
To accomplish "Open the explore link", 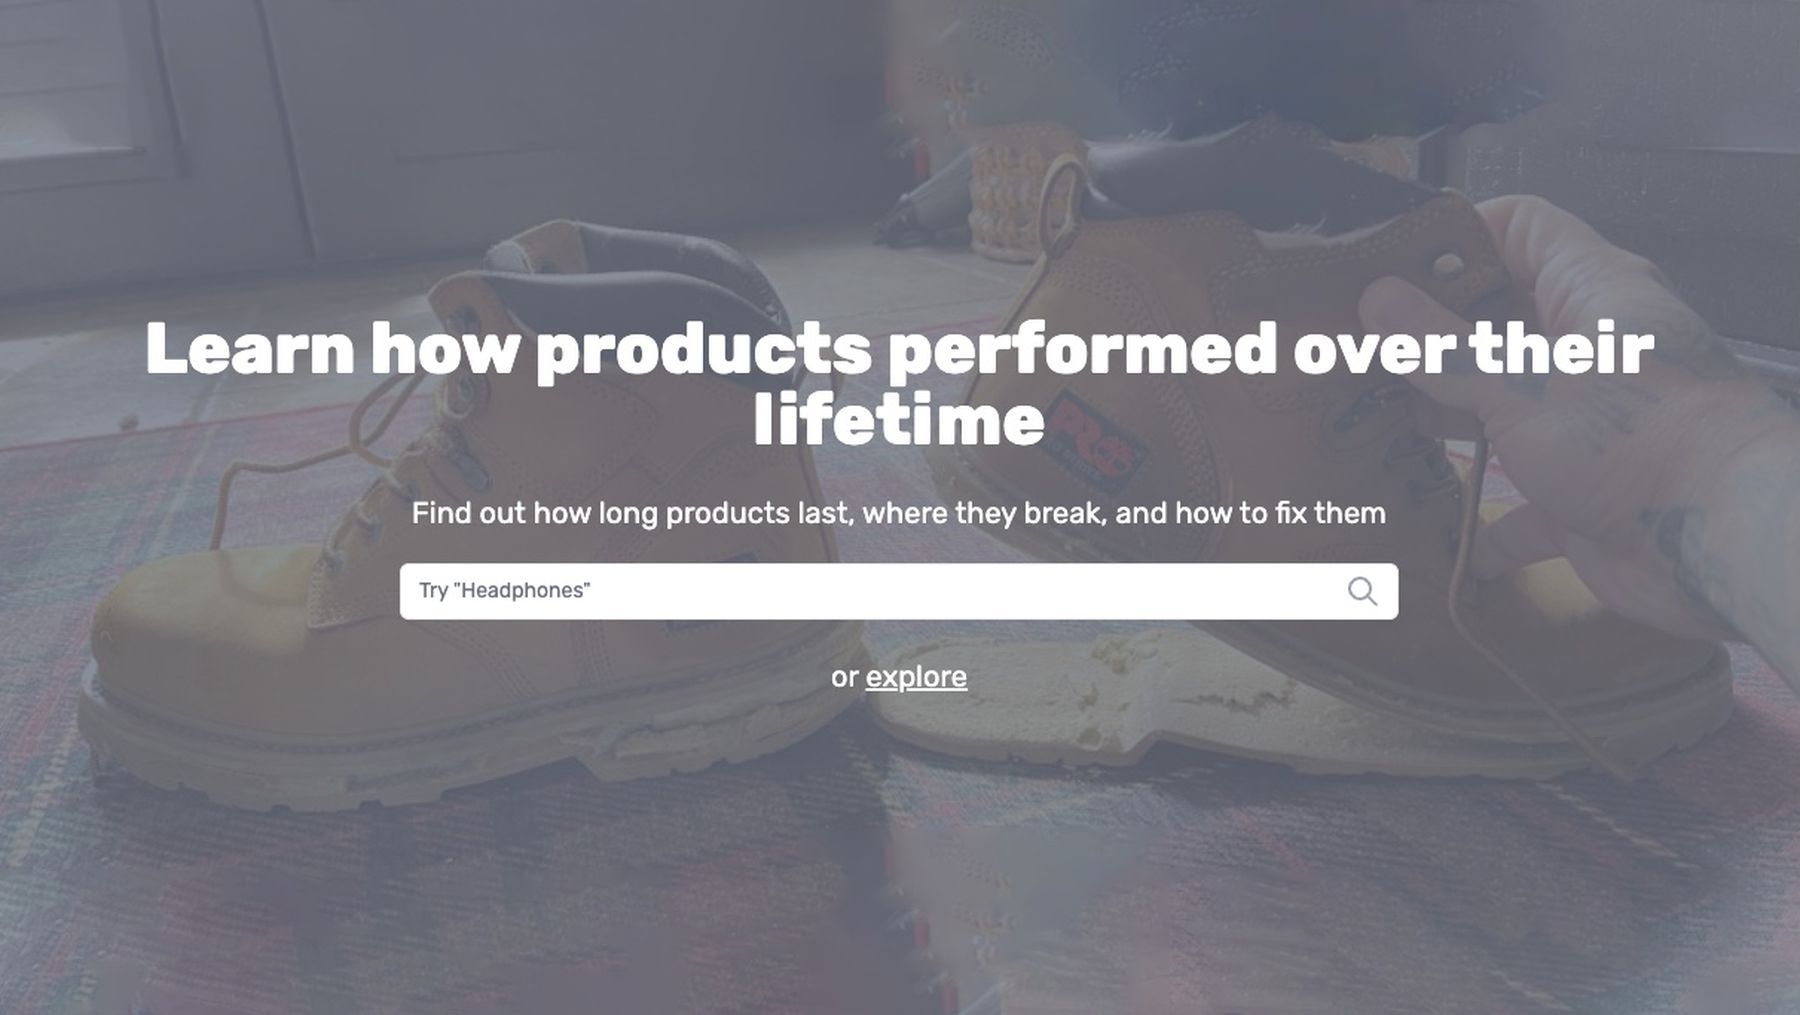I will (916, 677).
